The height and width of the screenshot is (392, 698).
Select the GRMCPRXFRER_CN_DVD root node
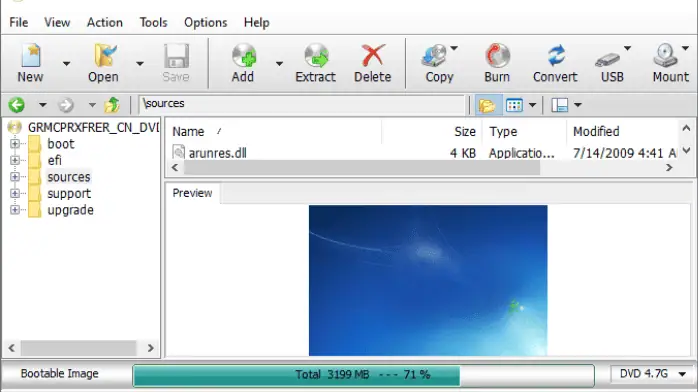[x=93, y=127]
